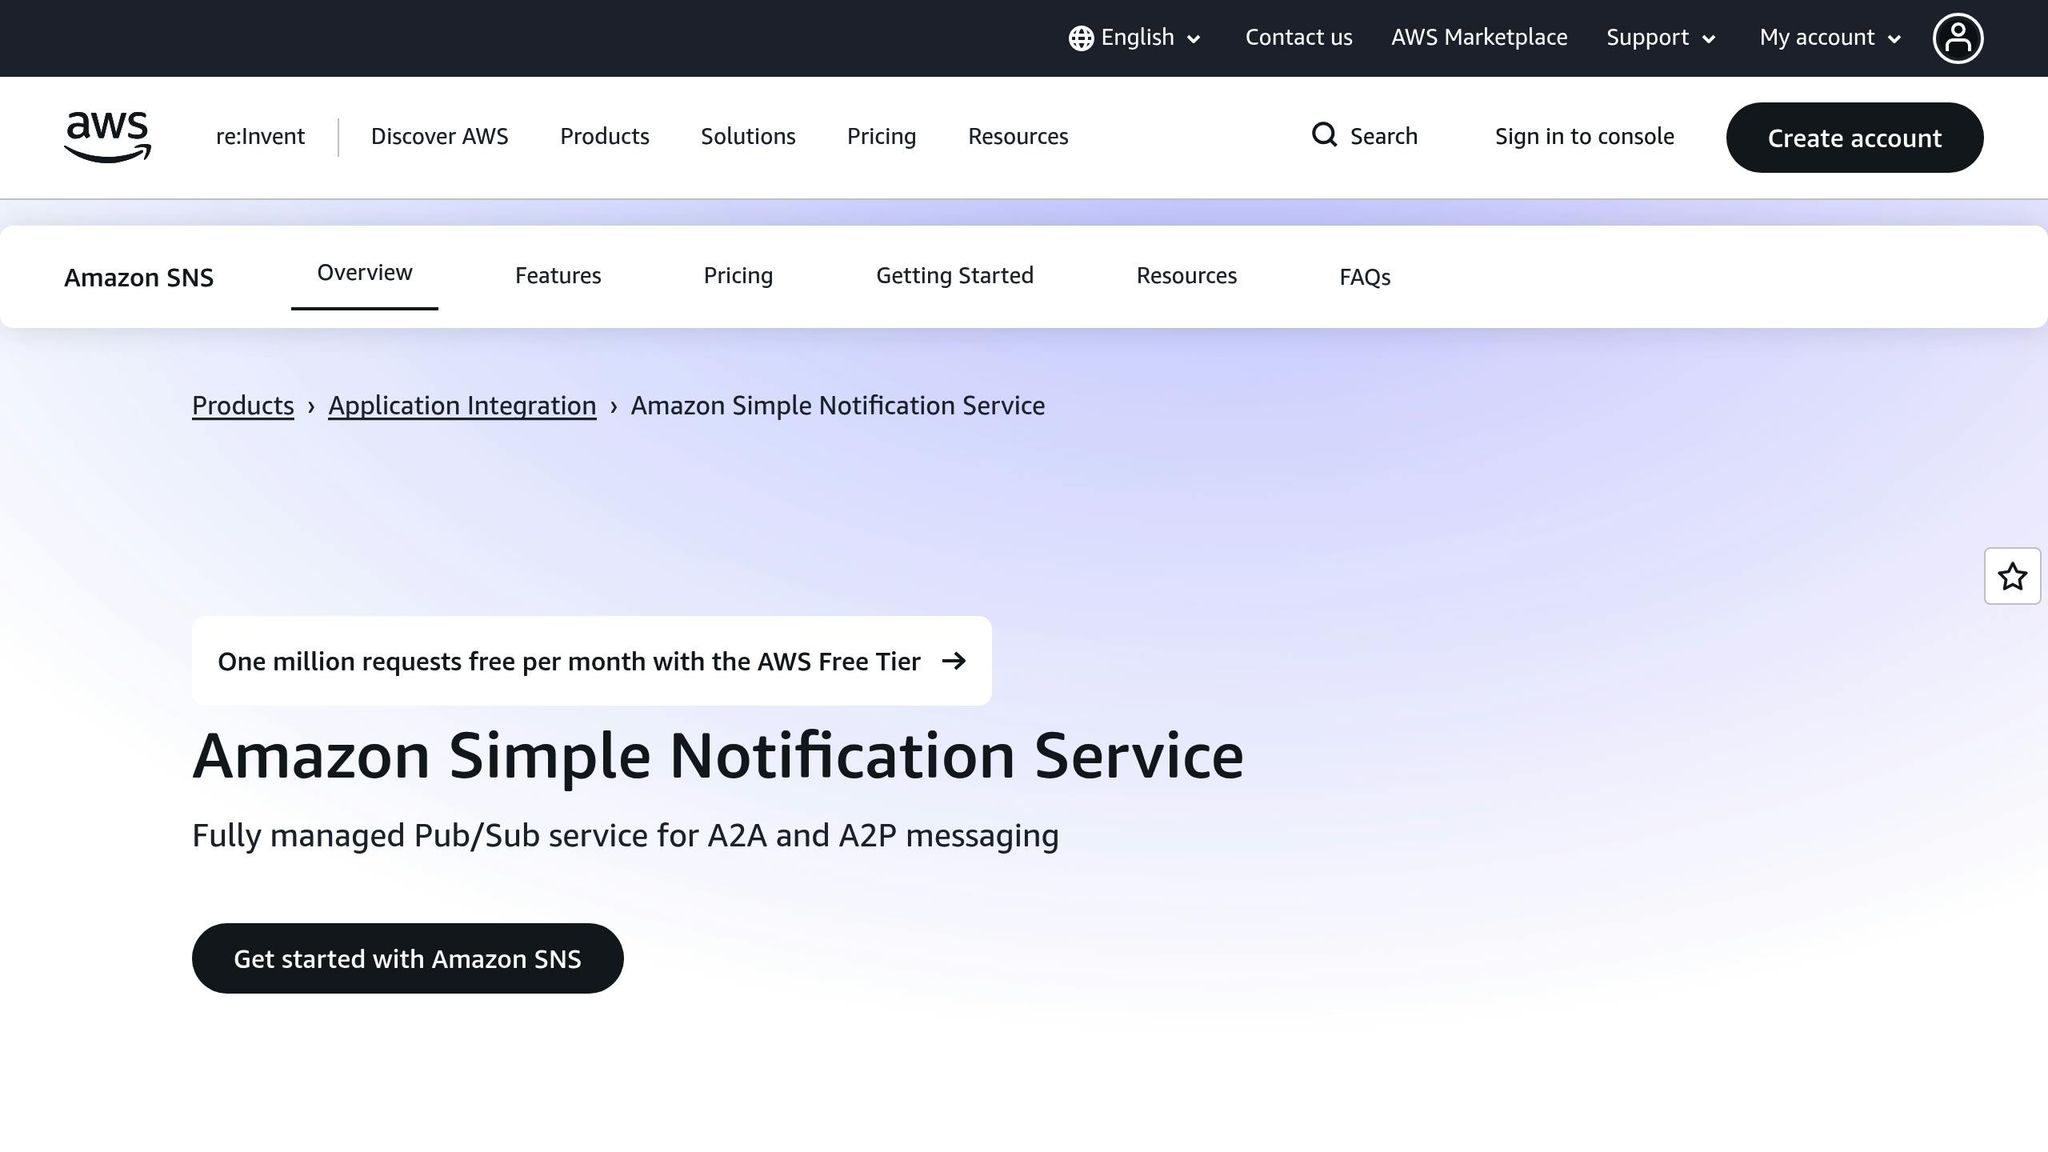This screenshot has width=2048, height=1152.
Task: Click the Application Integration breadcrumb
Action: [461, 405]
